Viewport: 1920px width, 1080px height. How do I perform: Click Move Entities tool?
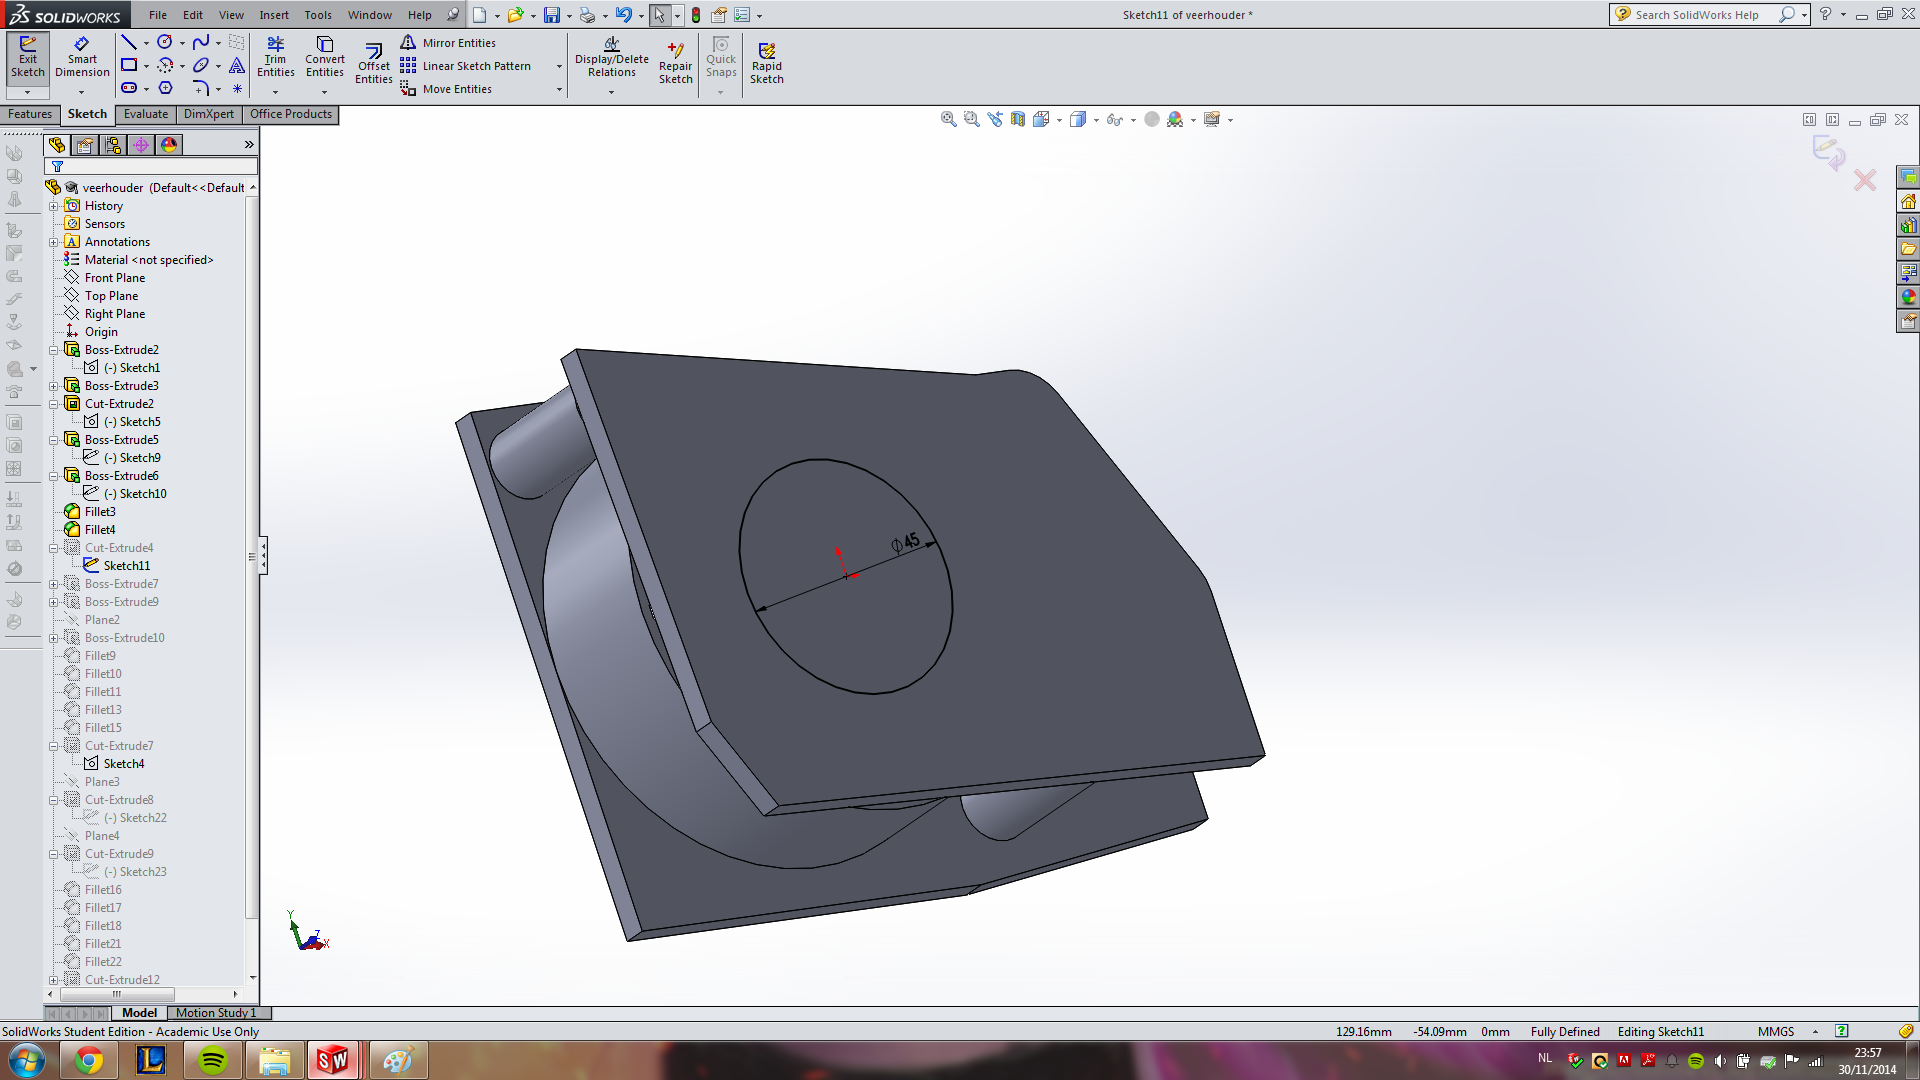pyautogui.click(x=446, y=89)
